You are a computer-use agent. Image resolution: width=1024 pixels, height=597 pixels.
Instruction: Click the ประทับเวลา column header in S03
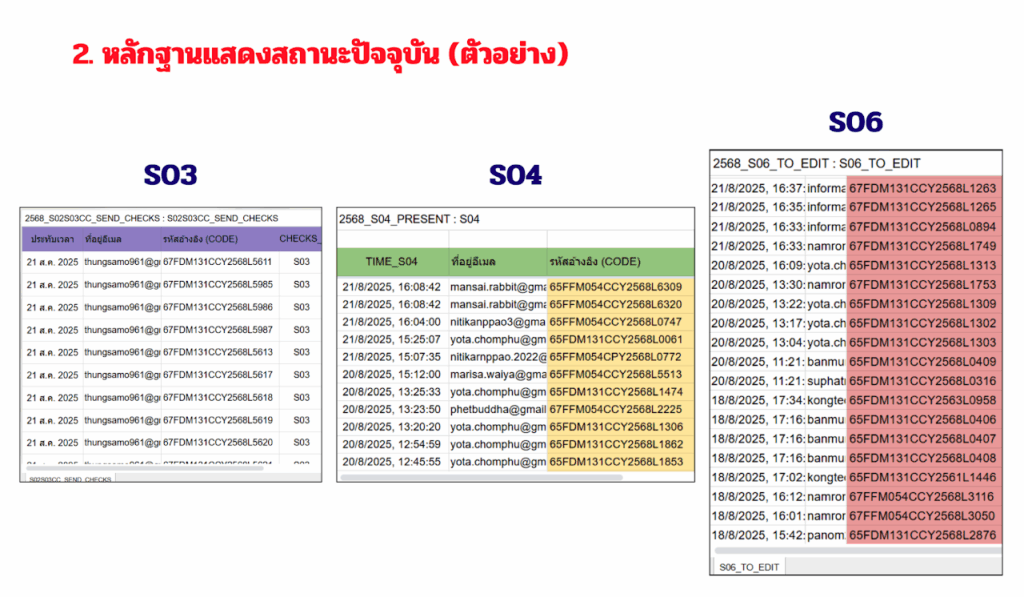pyautogui.click(x=54, y=240)
